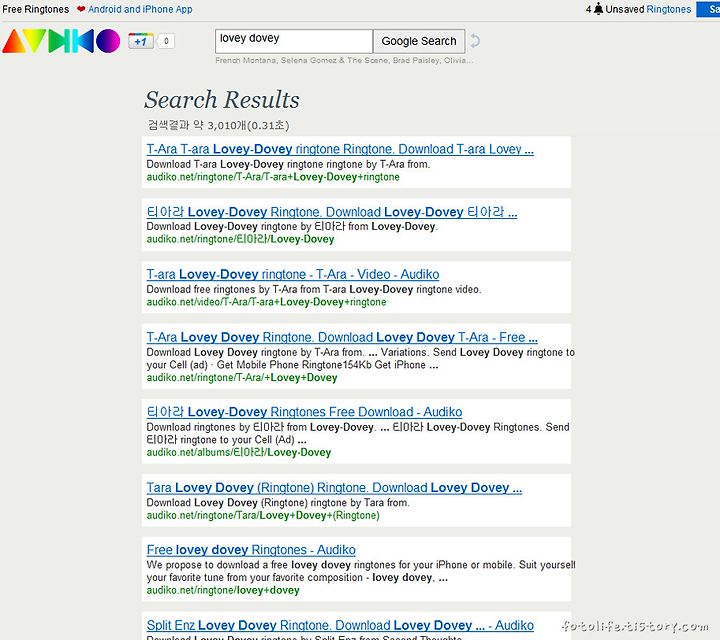Image resolution: width=720 pixels, height=640 pixels.
Task: Click URL audiko.net/ringtone/T-Ara/+Lovey+Dovey
Action: [x=242, y=378]
